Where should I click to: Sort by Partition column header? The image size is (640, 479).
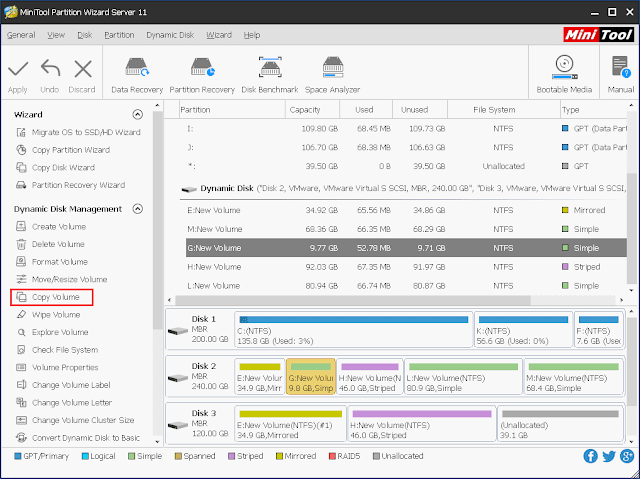232,110
